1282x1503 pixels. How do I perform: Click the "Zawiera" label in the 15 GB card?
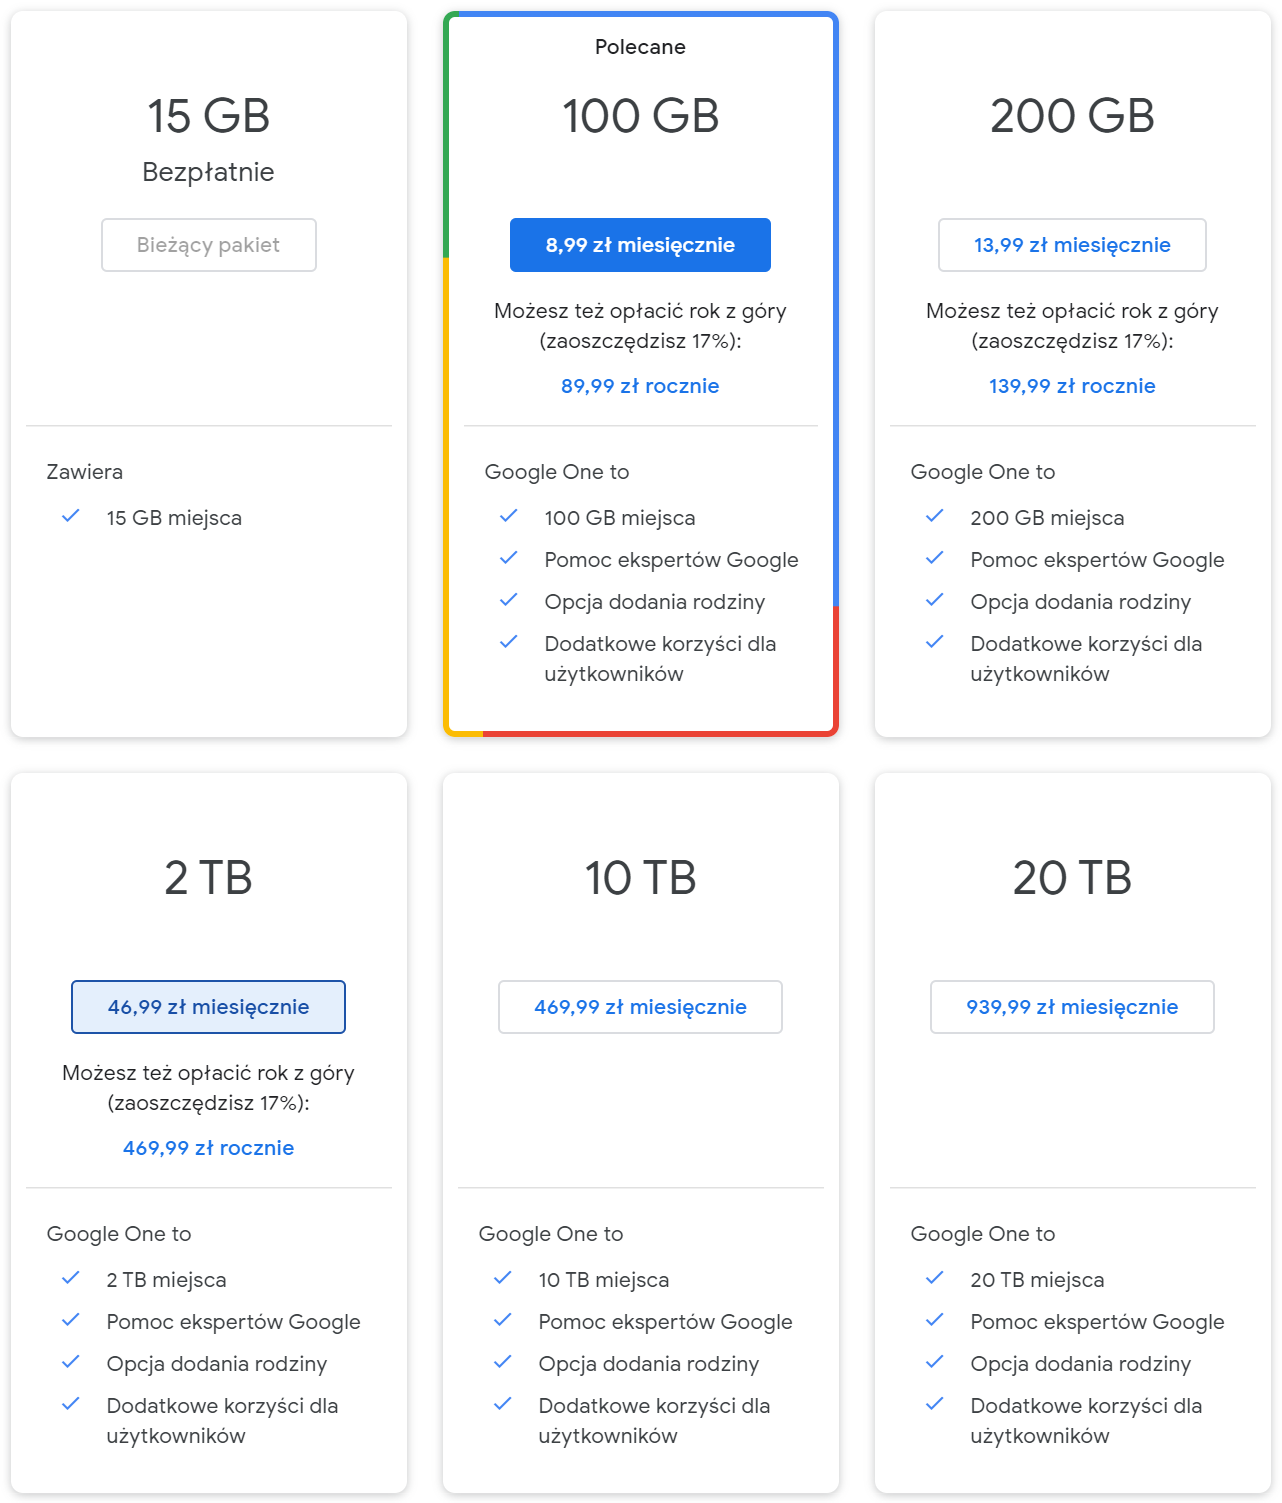[85, 472]
